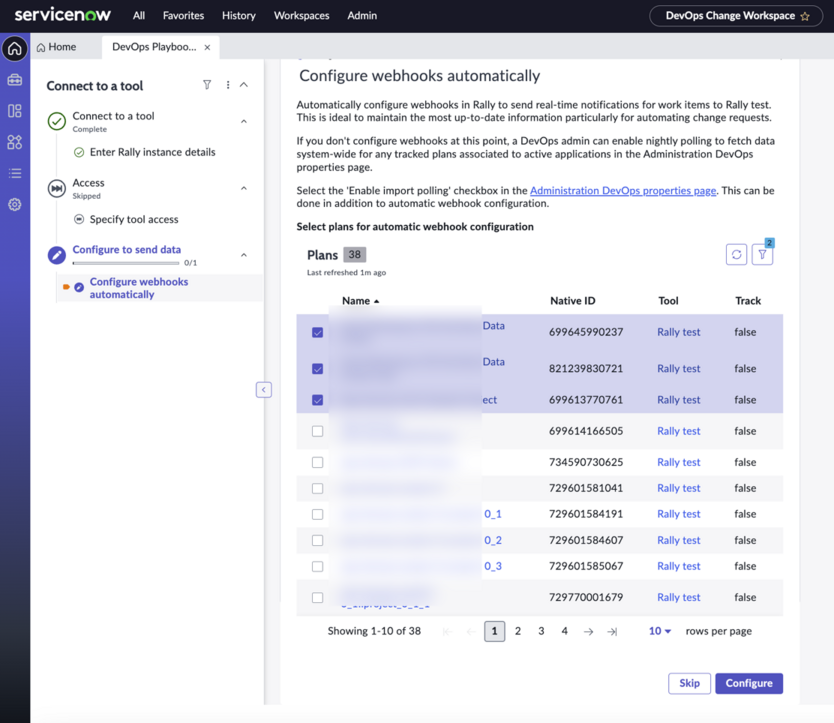The width and height of the screenshot is (834, 723).
Task: Click the Native ID column header
Action: point(572,301)
